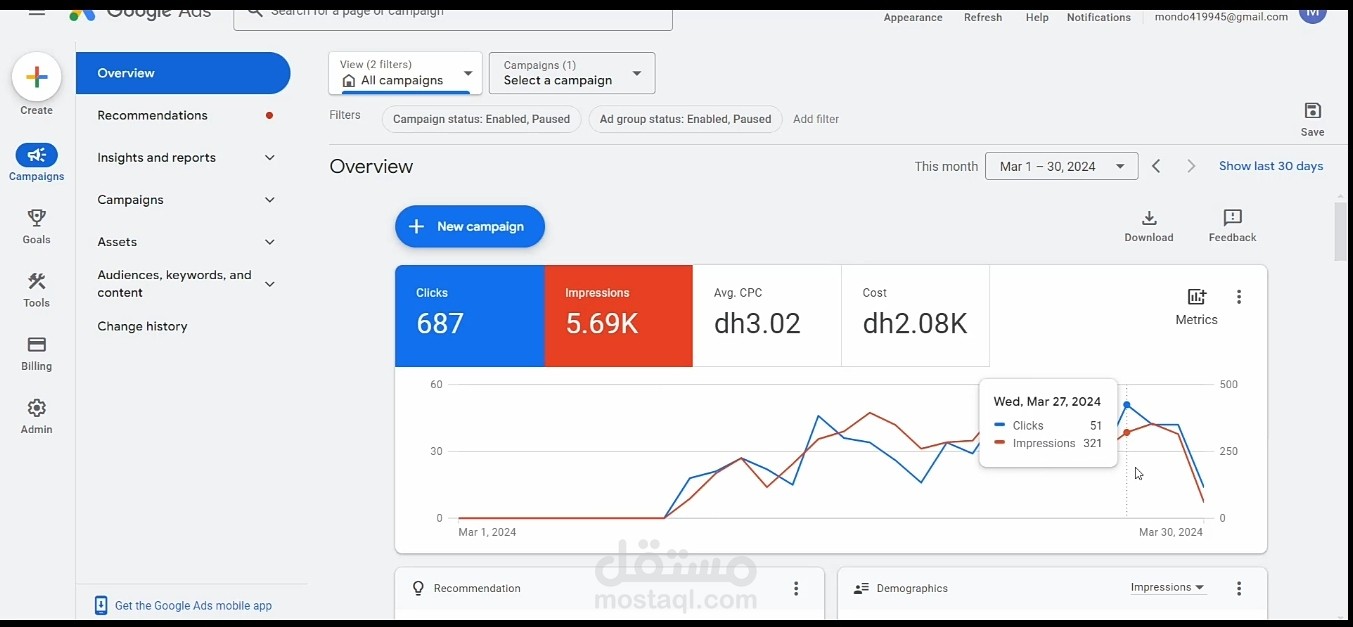Screen dimensions: 1353x627
Task: Click Get the Google Ads mobile app link
Action: [193, 606]
